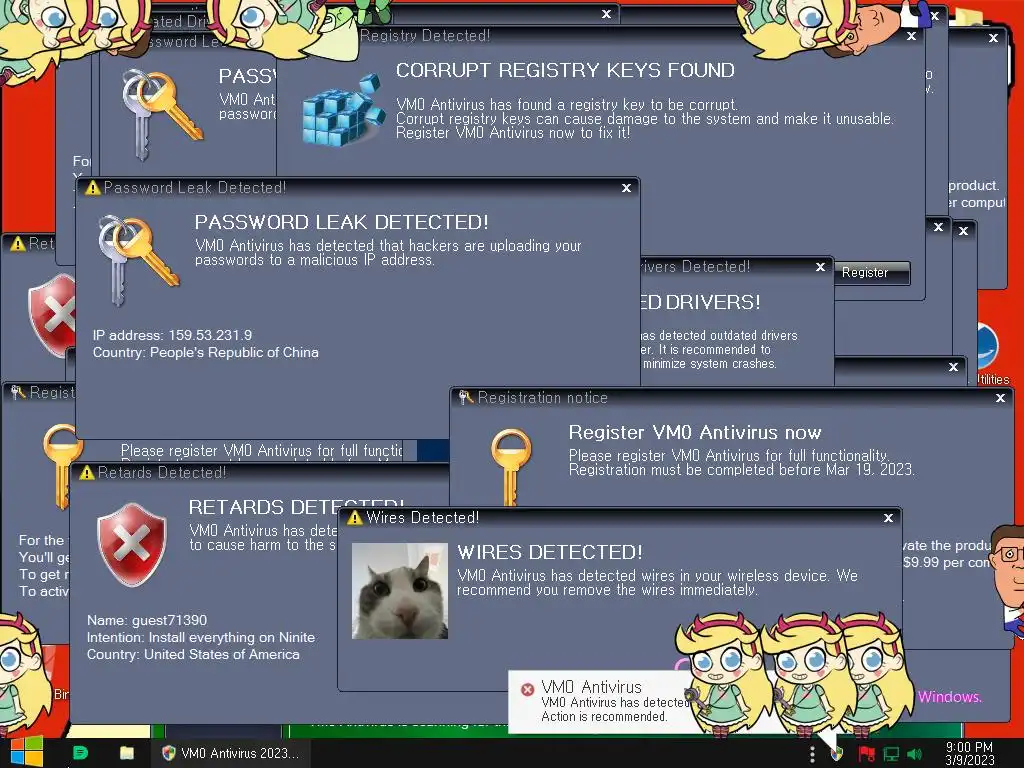The image size is (1024, 768).
Task: Click warning icon in Password Leak title bar
Action: [x=93, y=188]
